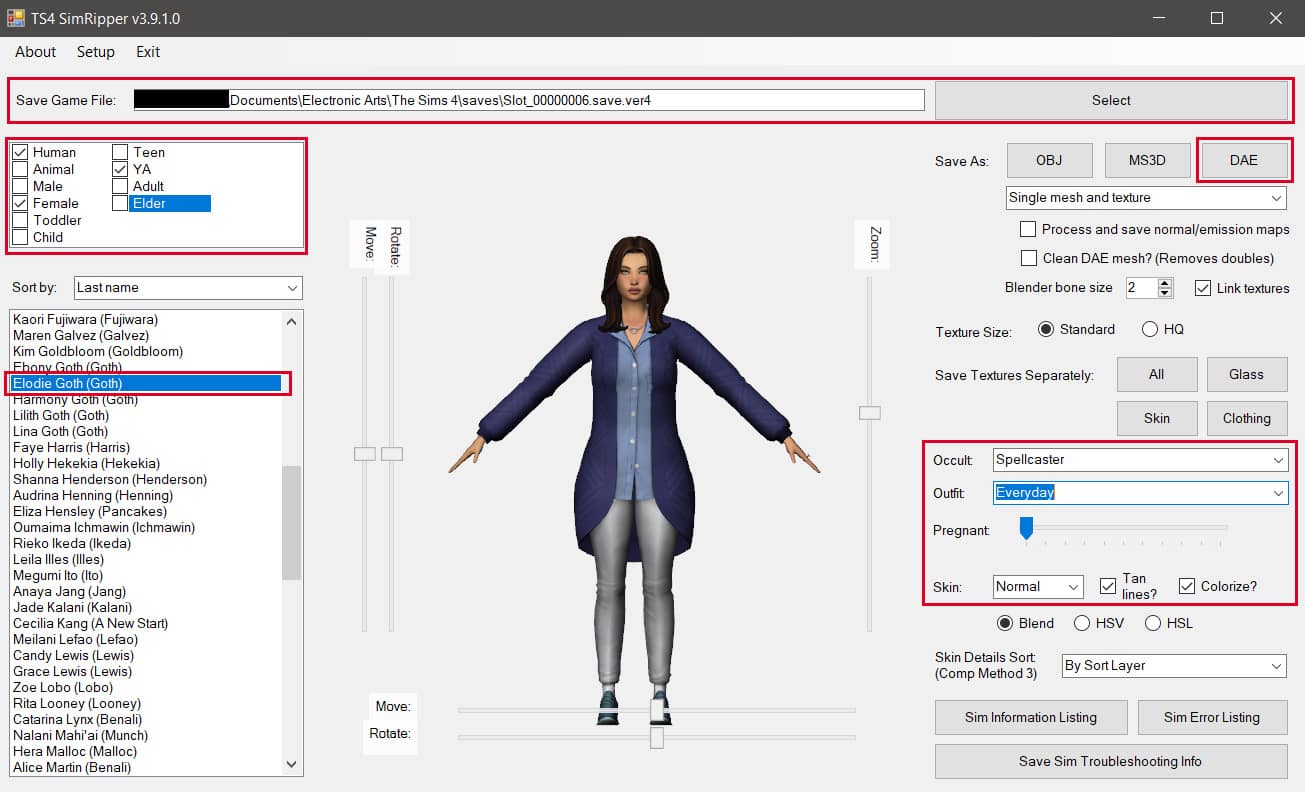Screen dimensions: 1305x792
Task: Open the Setup menu
Action: (x=96, y=52)
